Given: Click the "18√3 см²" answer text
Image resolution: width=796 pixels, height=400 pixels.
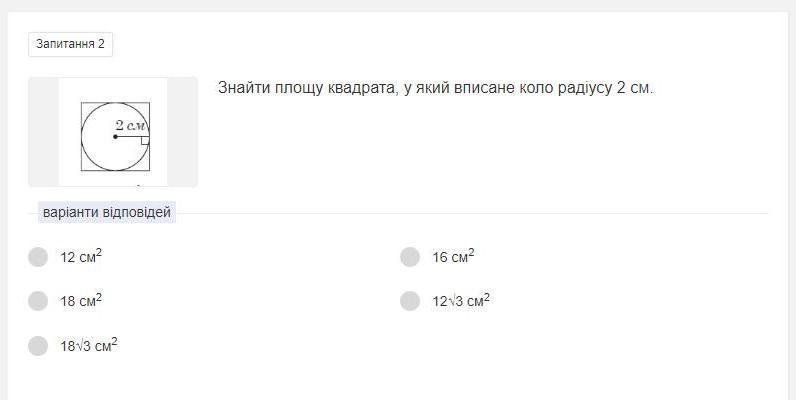Looking at the screenshot, I should click(x=89, y=346).
